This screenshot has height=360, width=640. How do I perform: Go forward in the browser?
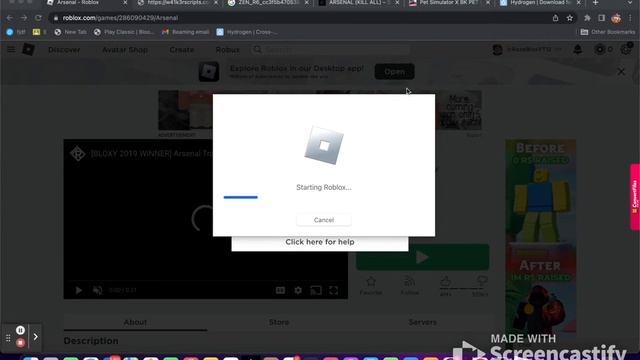point(24,18)
